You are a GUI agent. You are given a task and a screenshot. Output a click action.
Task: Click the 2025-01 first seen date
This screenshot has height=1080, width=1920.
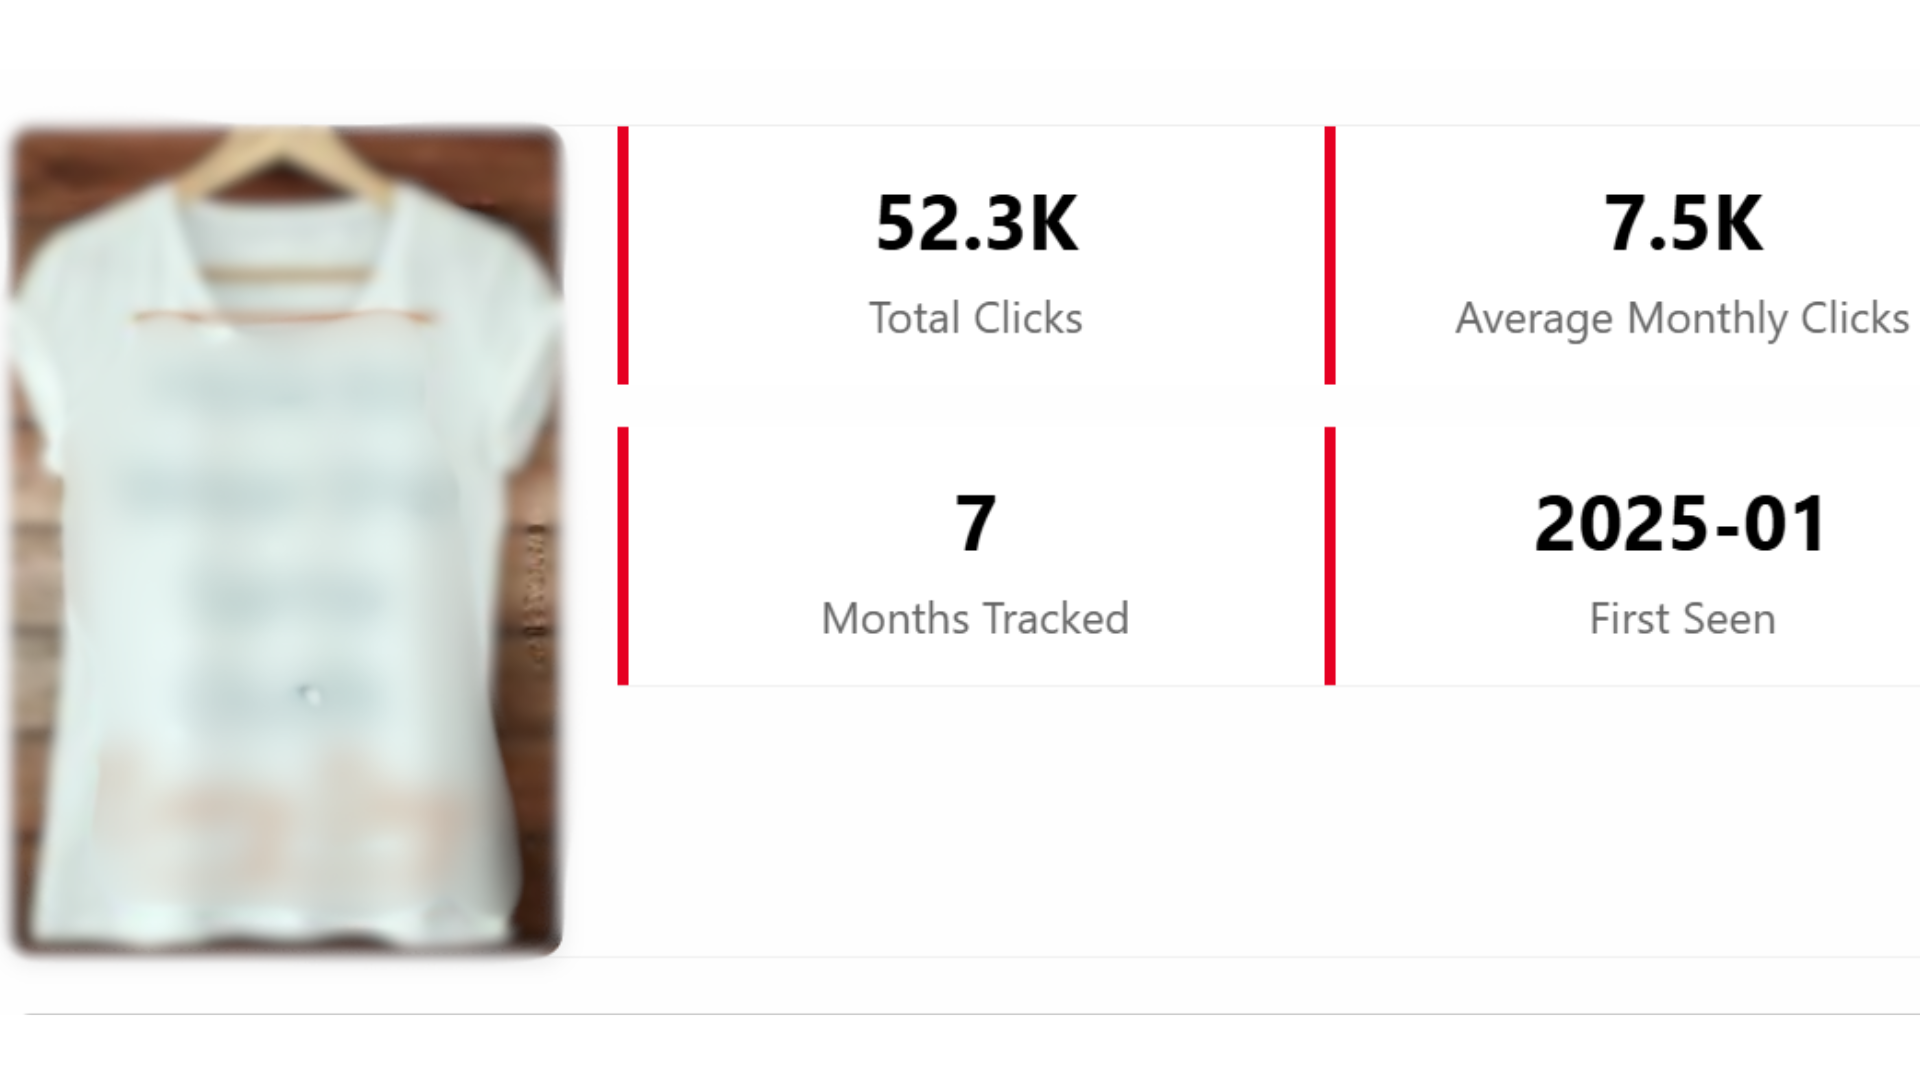[1682, 523]
